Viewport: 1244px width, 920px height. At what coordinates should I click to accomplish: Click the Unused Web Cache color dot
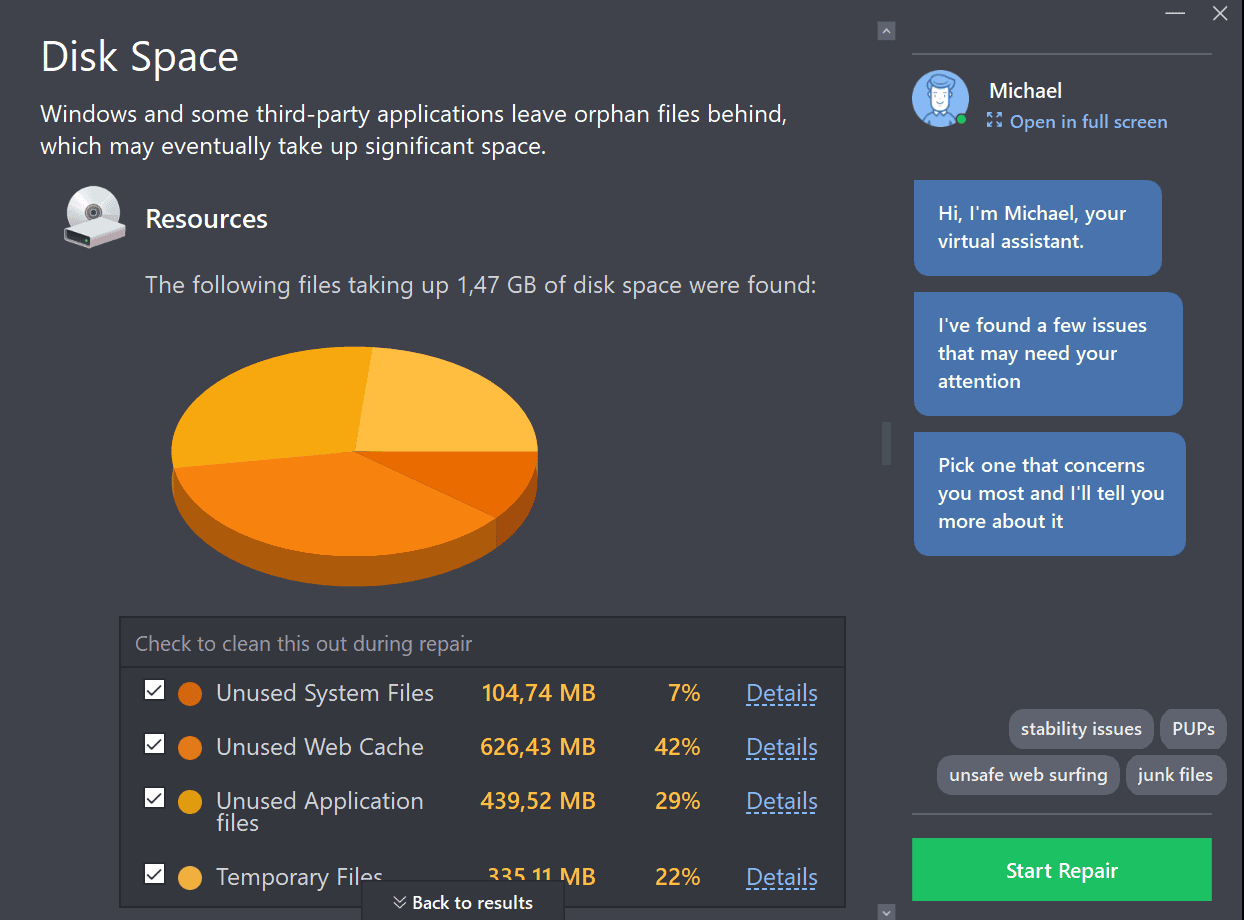(x=190, y=748)
